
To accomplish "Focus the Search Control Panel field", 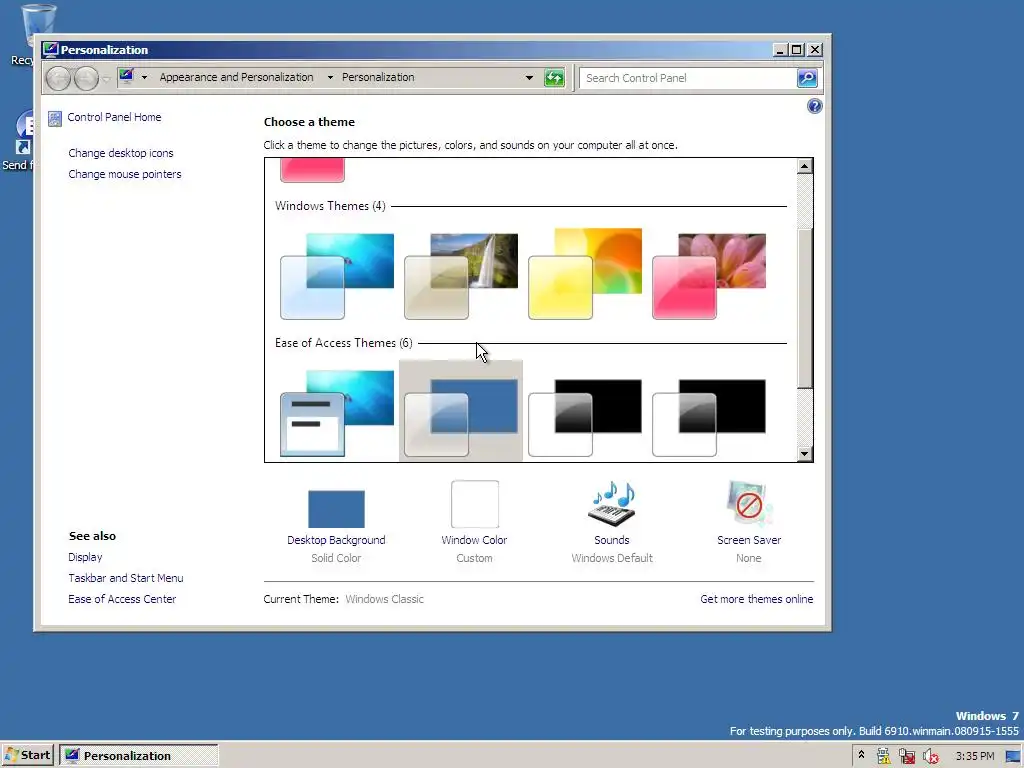I will [687, 78].
